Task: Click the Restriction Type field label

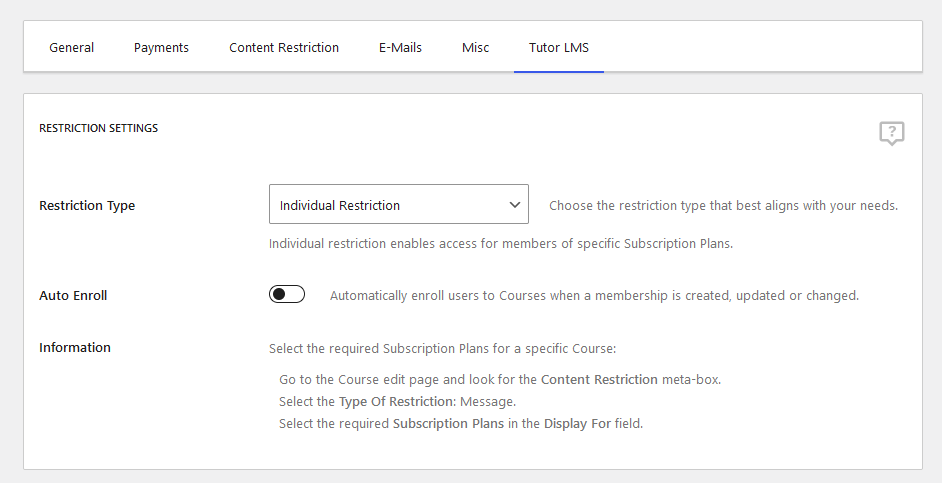Action: tap(87, 205)
